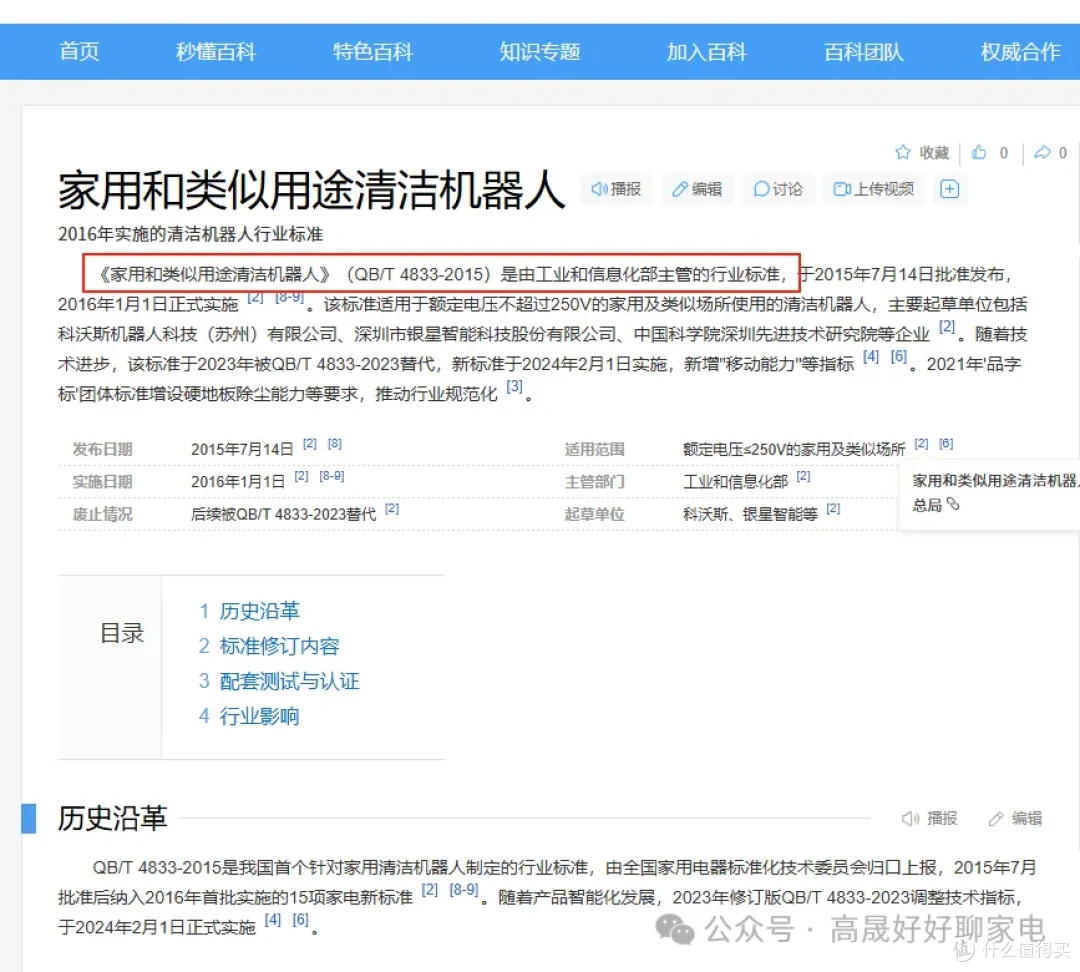
Task: Click the 播报 button beside the title
Action: click(x=616, y=189)
